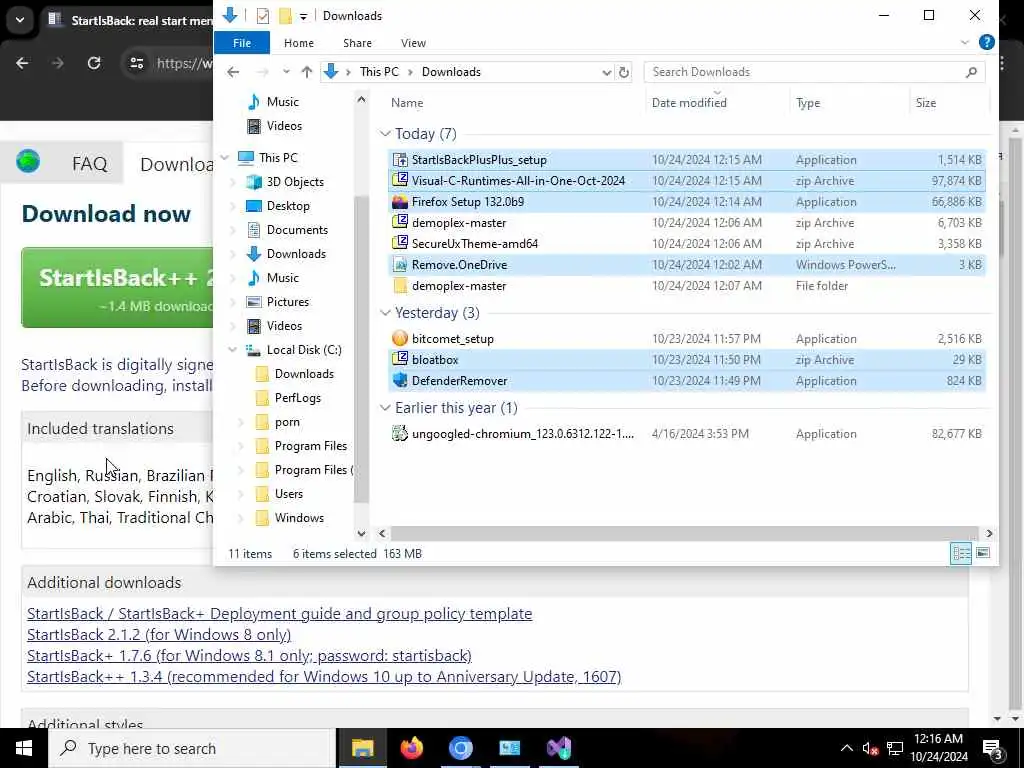Open the File ribbon tab
This screenshot has width=1024, height=768.
tap(242, 43)
